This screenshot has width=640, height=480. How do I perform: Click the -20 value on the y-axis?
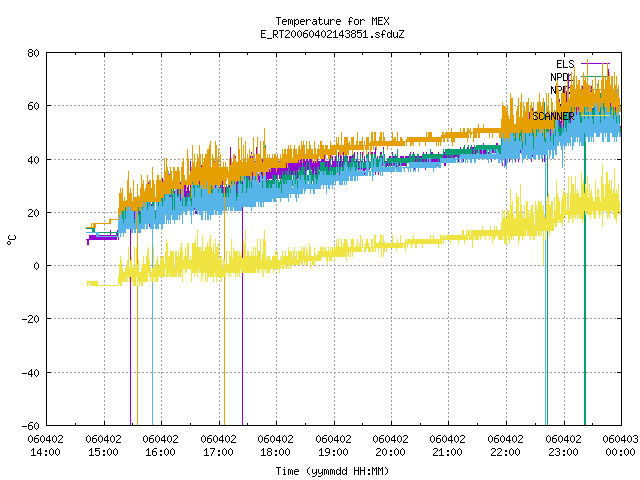point(31,319)
